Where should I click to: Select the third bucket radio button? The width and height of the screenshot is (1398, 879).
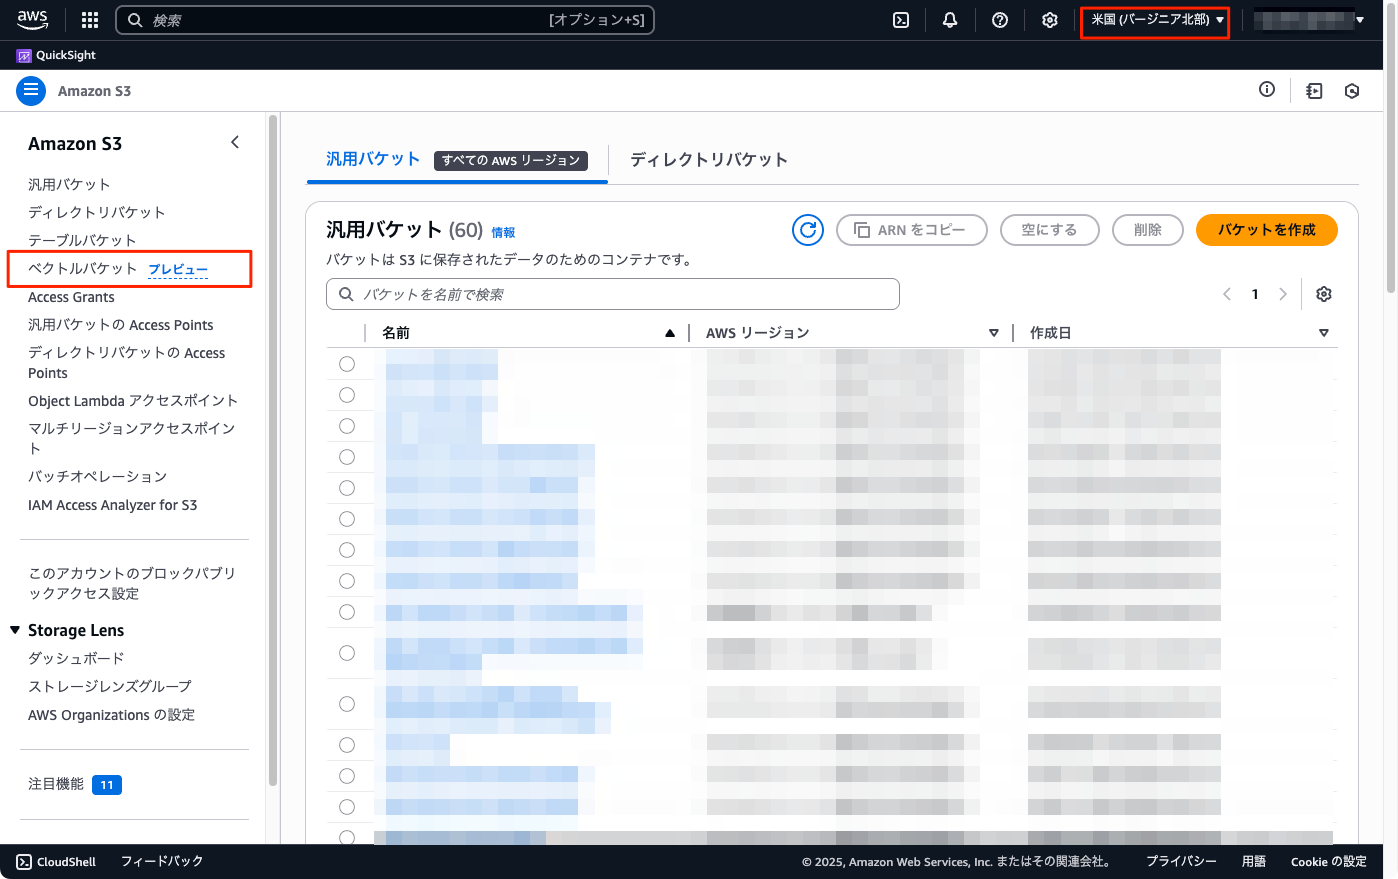pyautogui.click(x=347, y=426)
